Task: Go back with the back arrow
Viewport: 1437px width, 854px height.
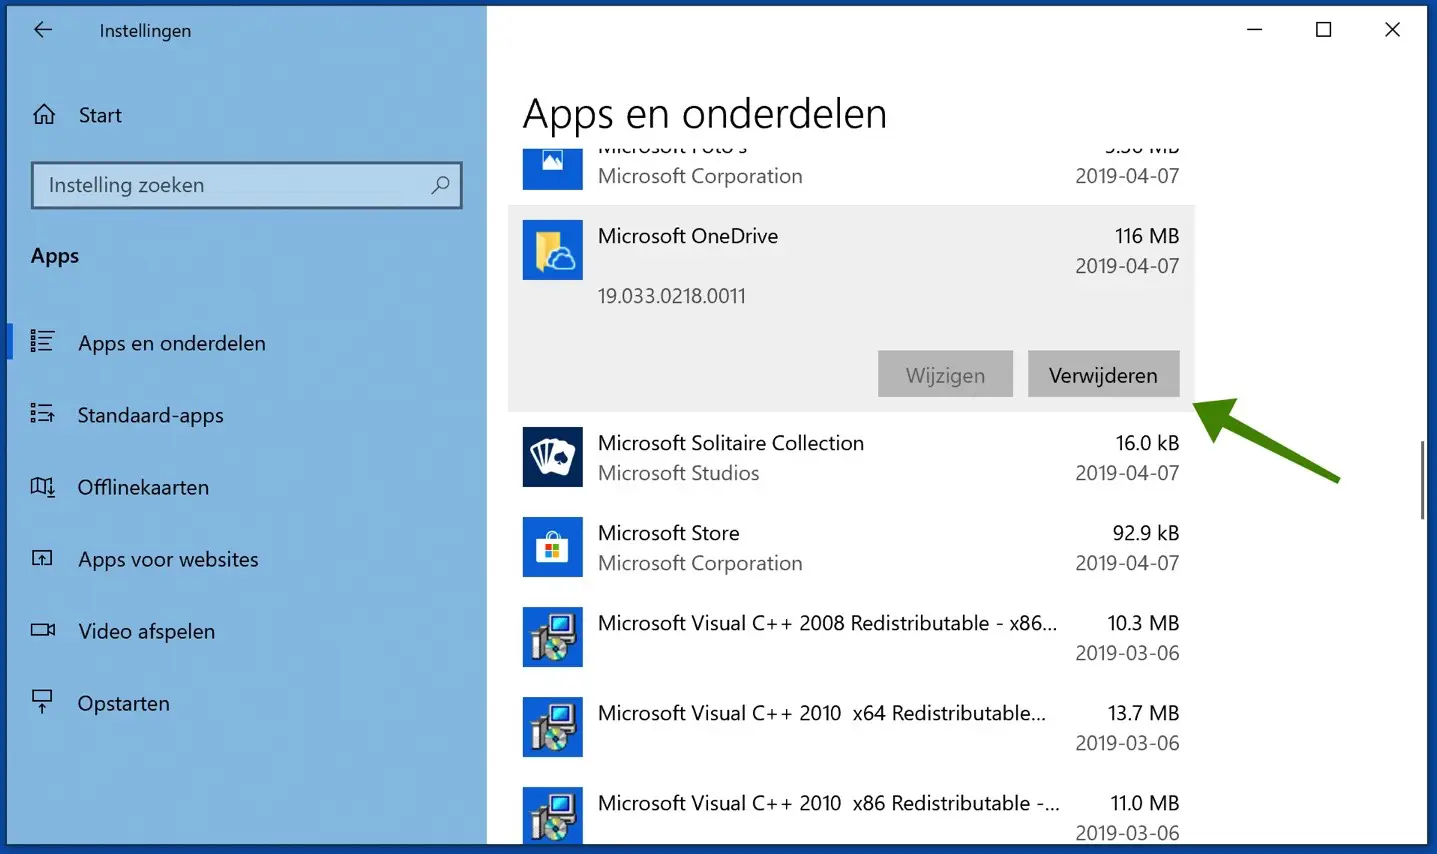Action: coord(43,30)
